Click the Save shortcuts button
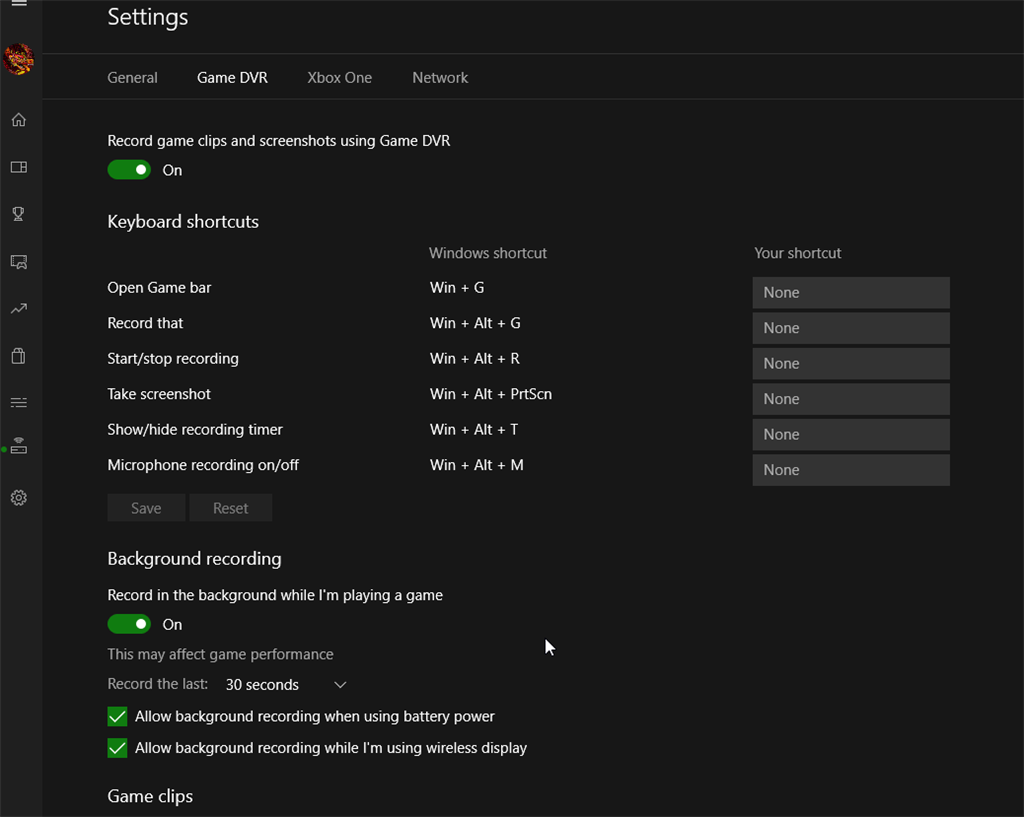The image size is (1024, 817). (146, 508)
